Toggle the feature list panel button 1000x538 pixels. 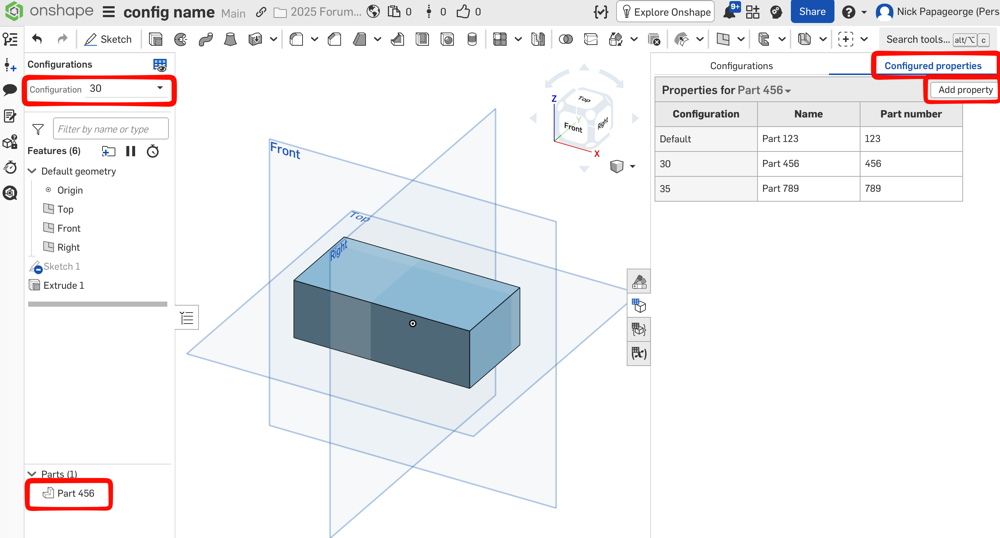(x=187, y=318)
